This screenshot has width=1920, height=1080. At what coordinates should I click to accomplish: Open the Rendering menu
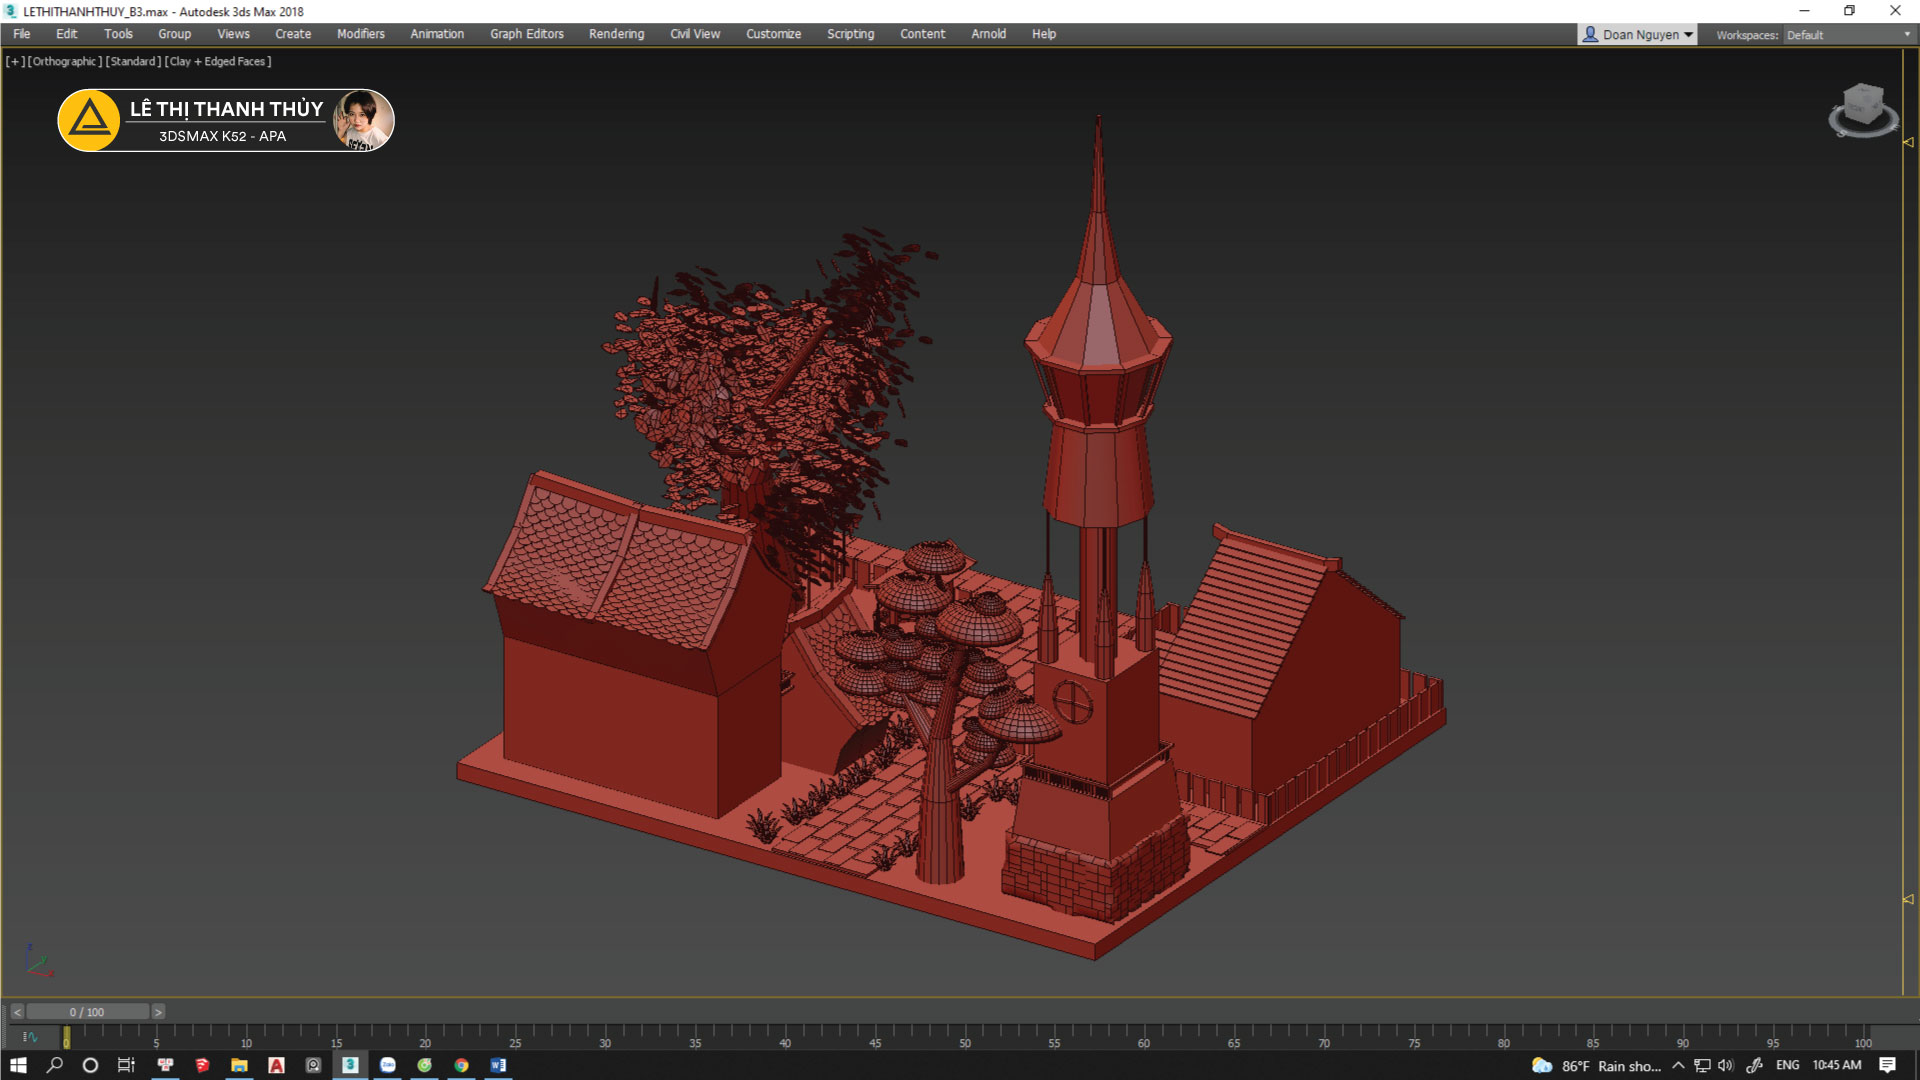[616, 34]
